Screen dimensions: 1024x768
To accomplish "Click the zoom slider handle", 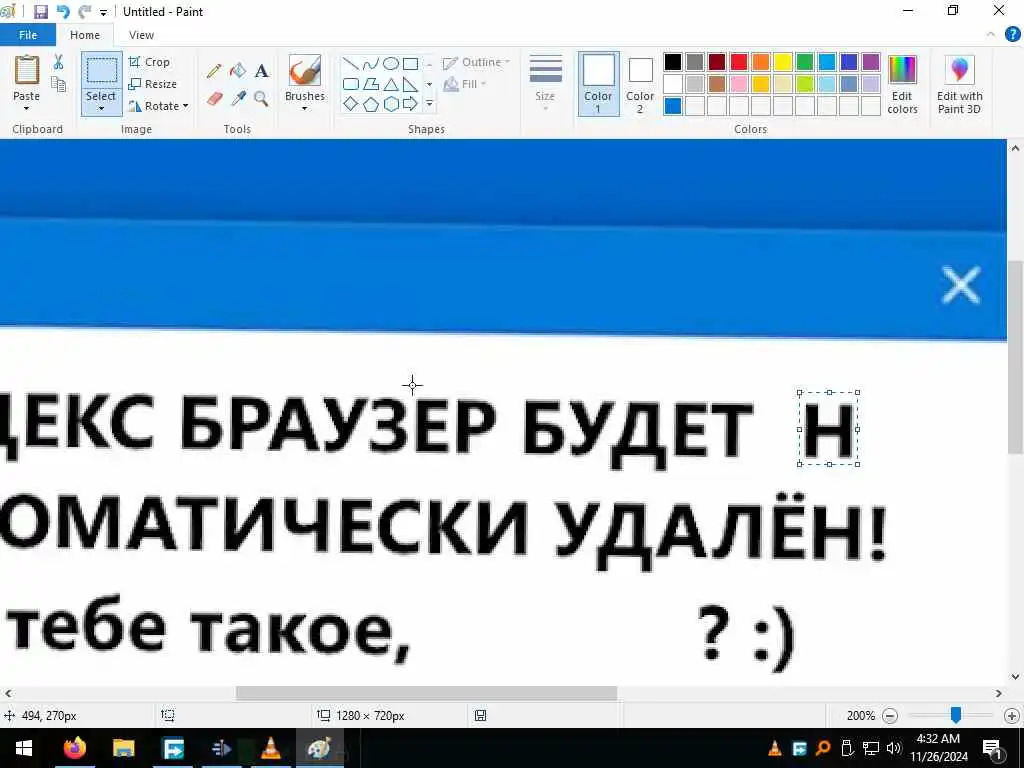I will pyautogui.click(x=955, y=715).
